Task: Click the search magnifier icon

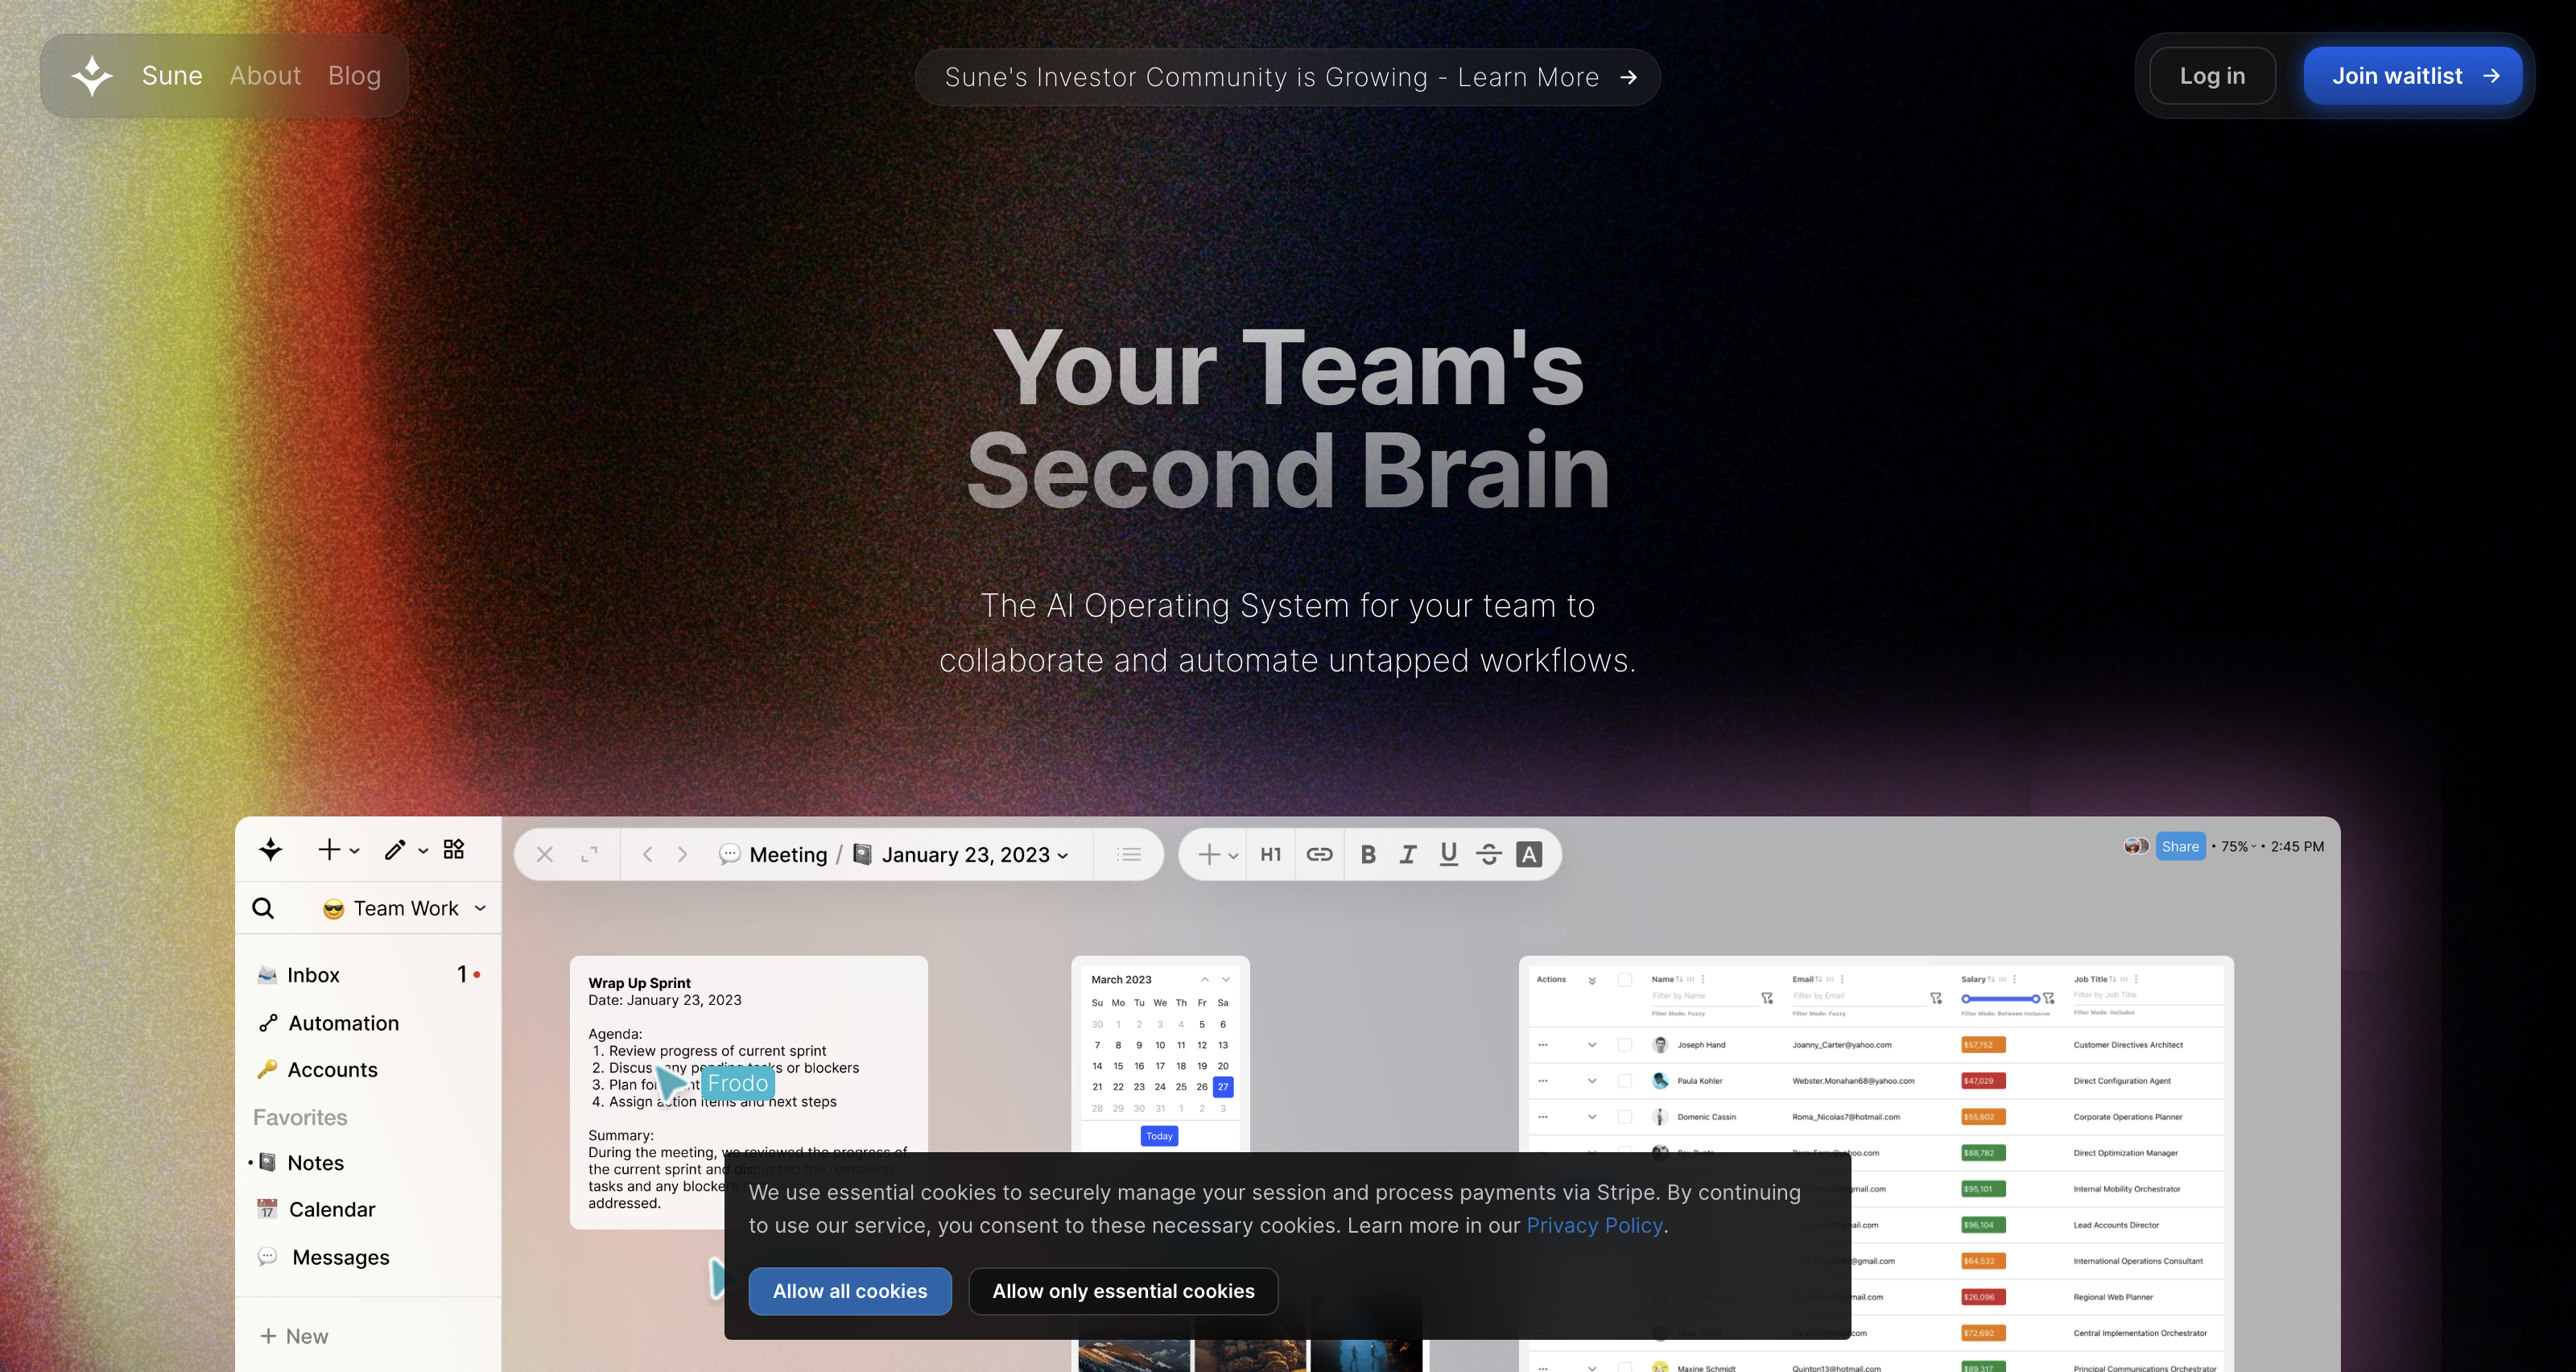Action: coord(263,908)
